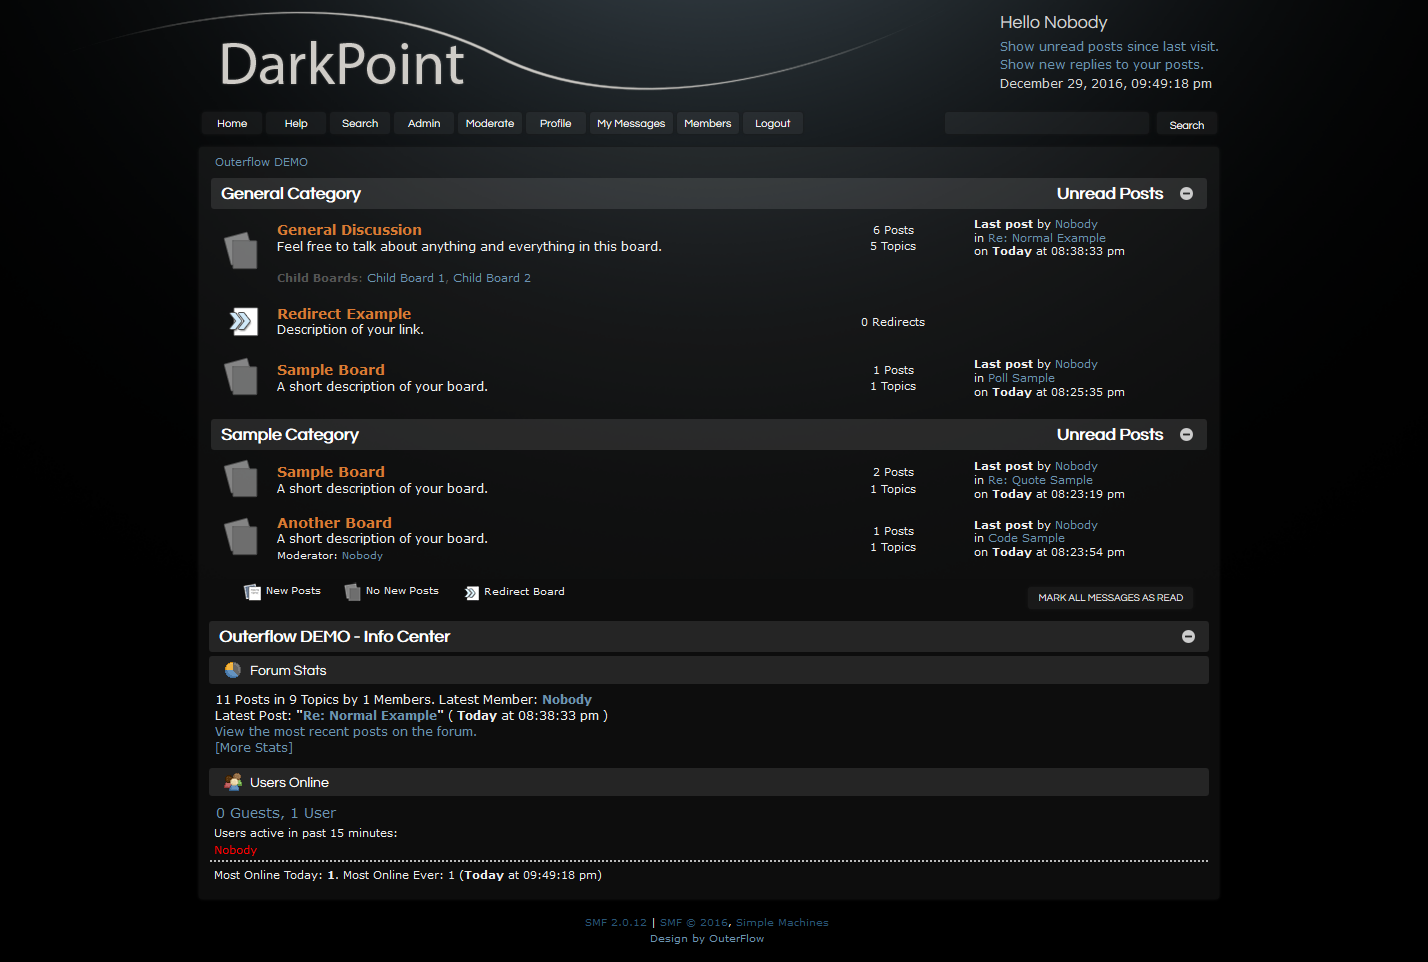Click Mark All Messages As Read button

point(1110,598)
